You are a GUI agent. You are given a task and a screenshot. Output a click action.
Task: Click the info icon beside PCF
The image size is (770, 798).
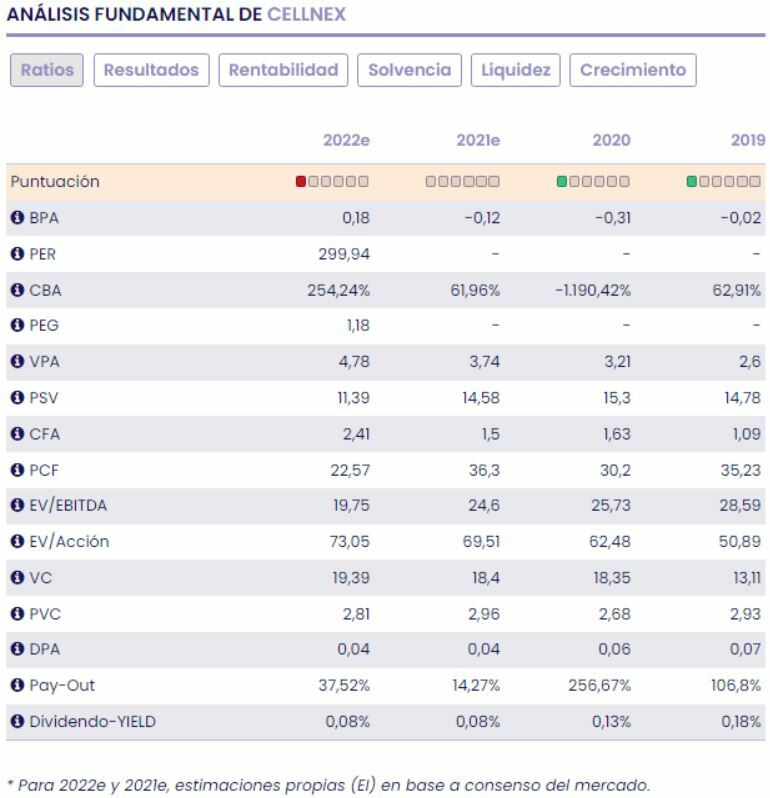[x=16, y=469]
